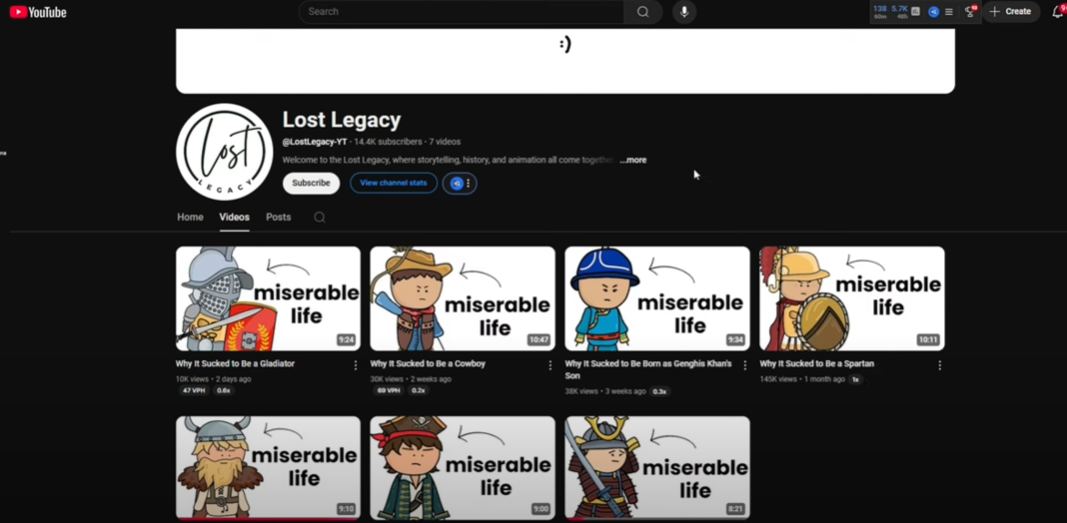Click the bar chart stats icon in toolbar
The height and width of the screenshot is (523, 1067).
pos(916,12)
